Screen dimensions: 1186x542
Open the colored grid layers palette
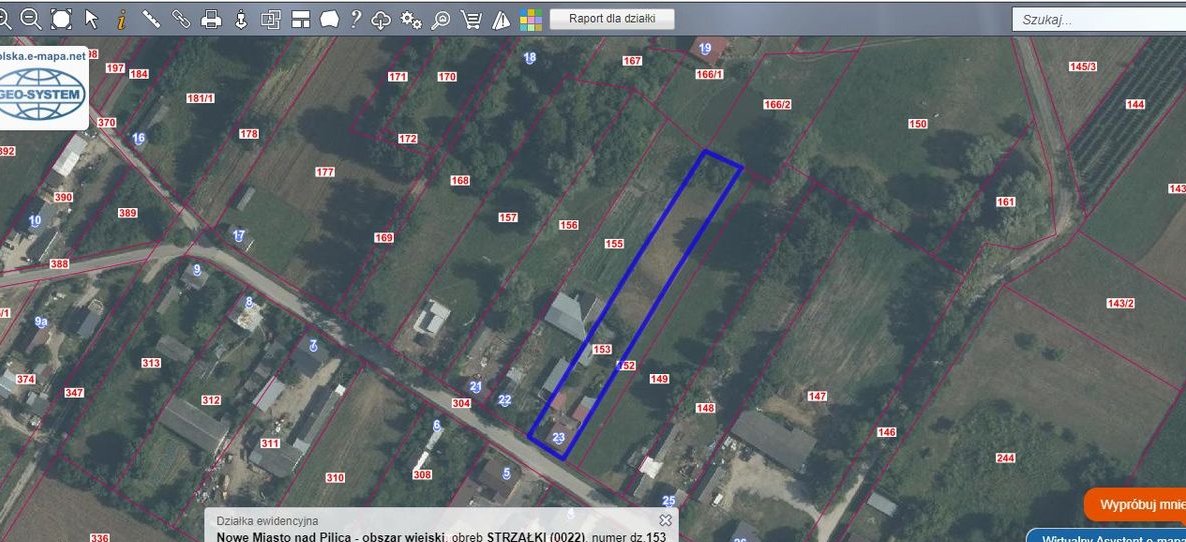click(531, 19)
